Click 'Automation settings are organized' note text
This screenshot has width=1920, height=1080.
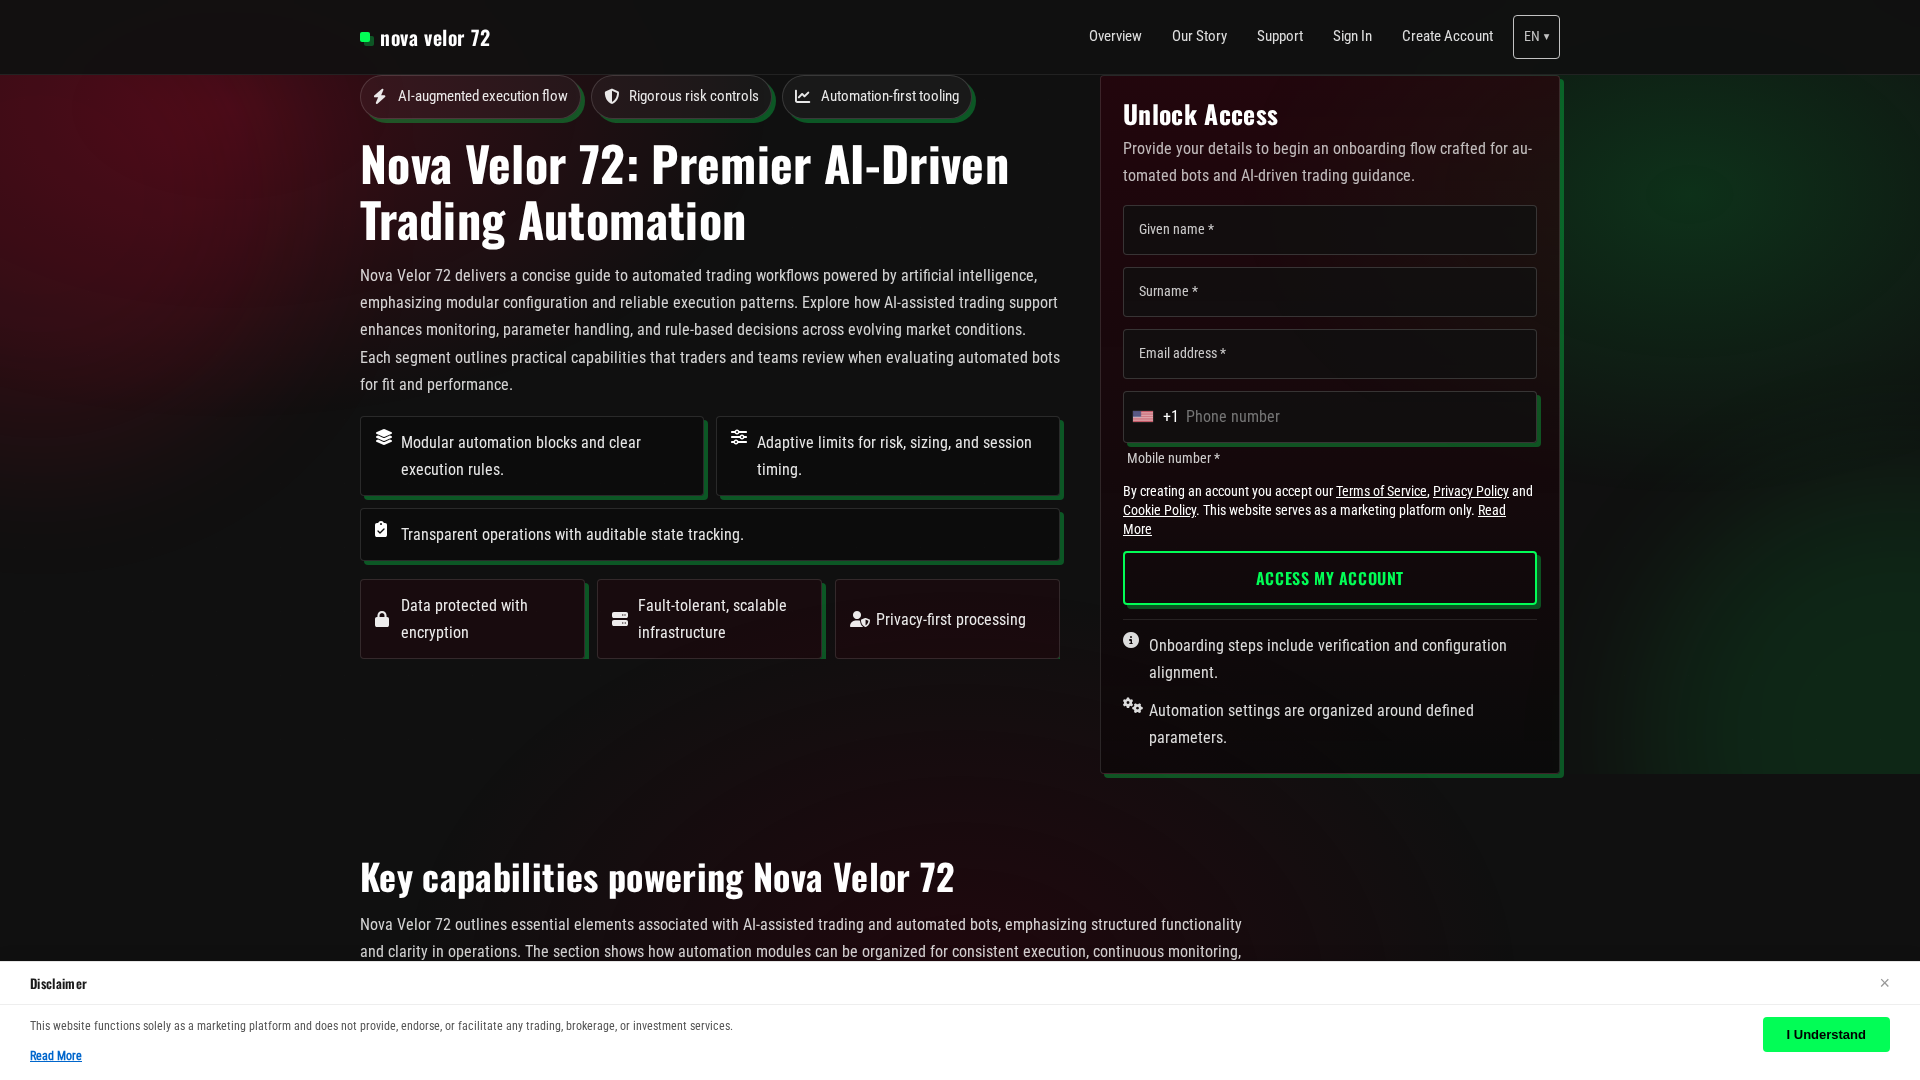[x=1311, y=724]
